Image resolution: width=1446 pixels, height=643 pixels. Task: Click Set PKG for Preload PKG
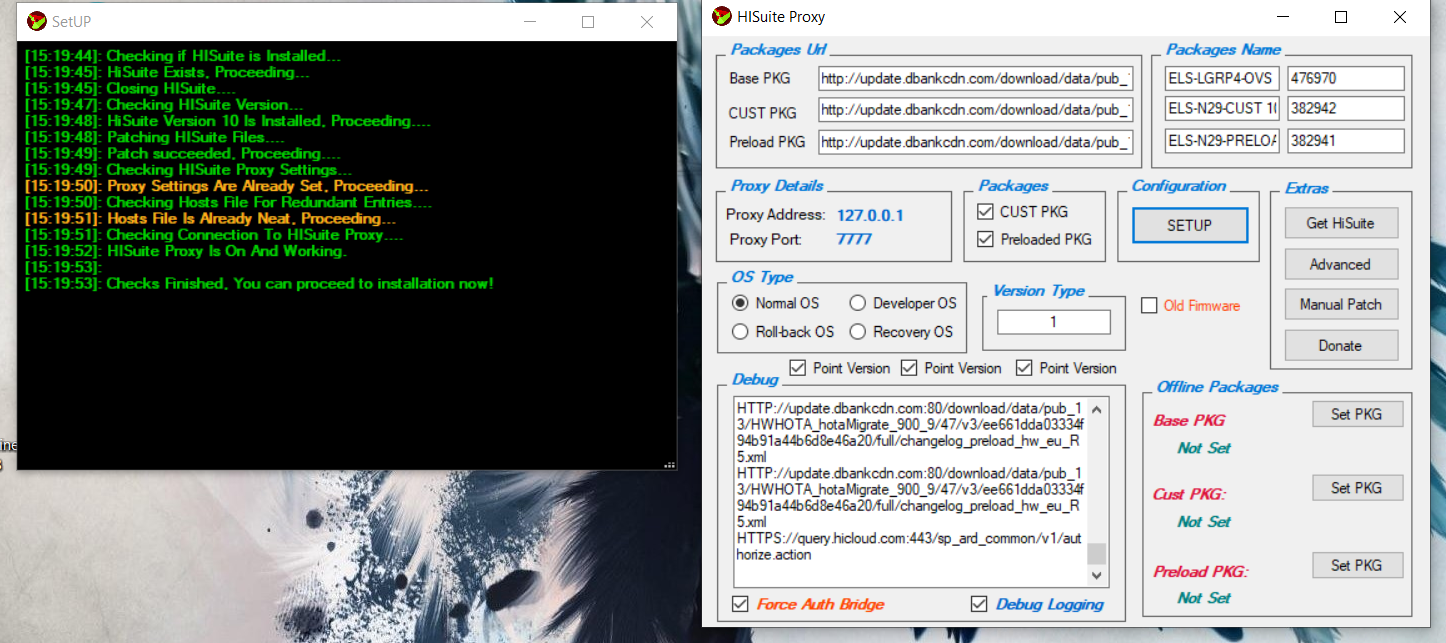pos(1357,565)
